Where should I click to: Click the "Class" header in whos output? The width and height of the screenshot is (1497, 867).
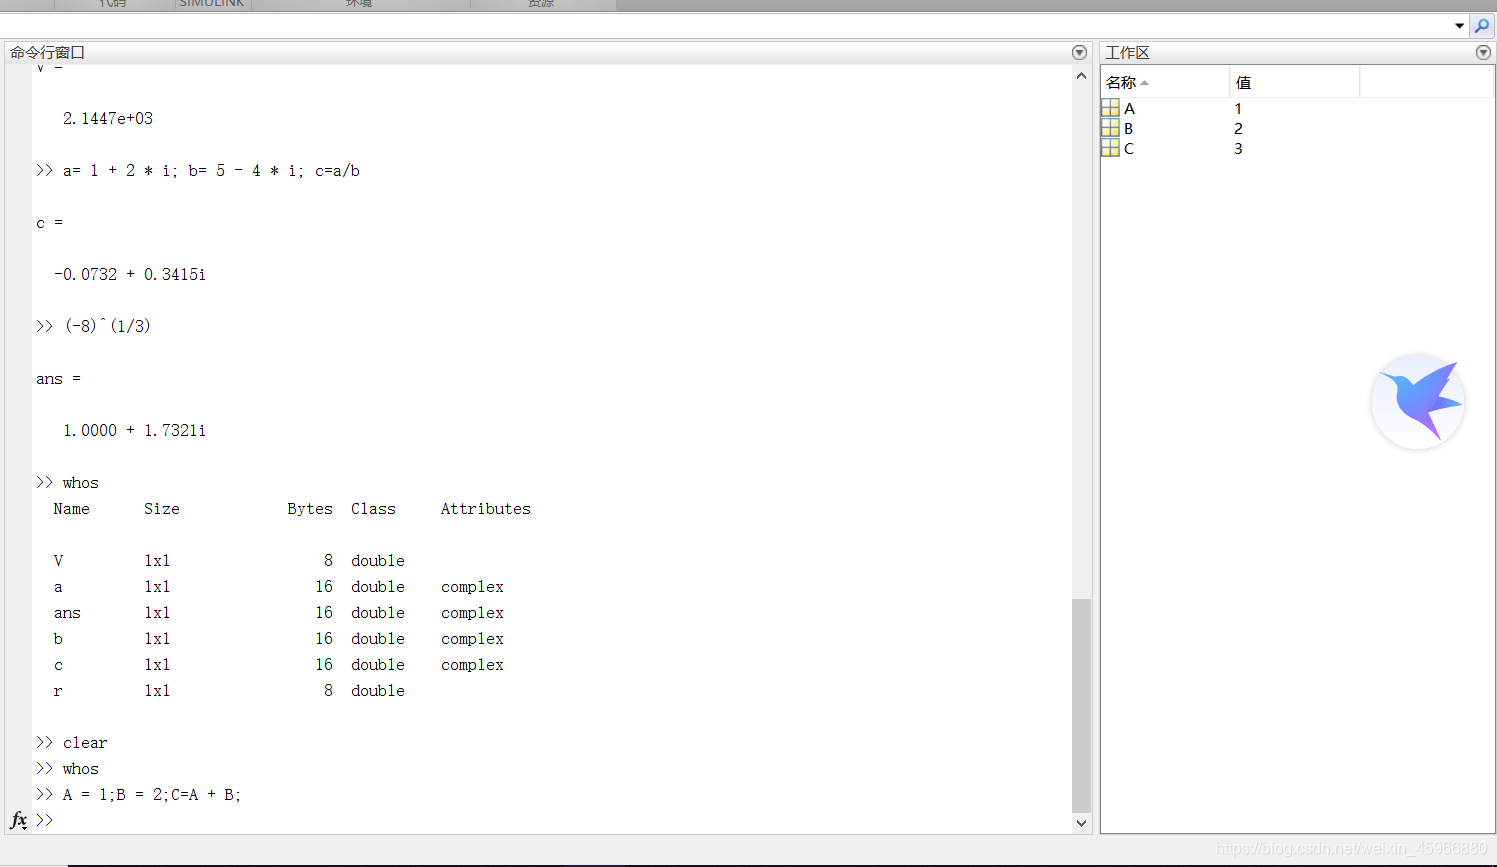click(373, 509)
